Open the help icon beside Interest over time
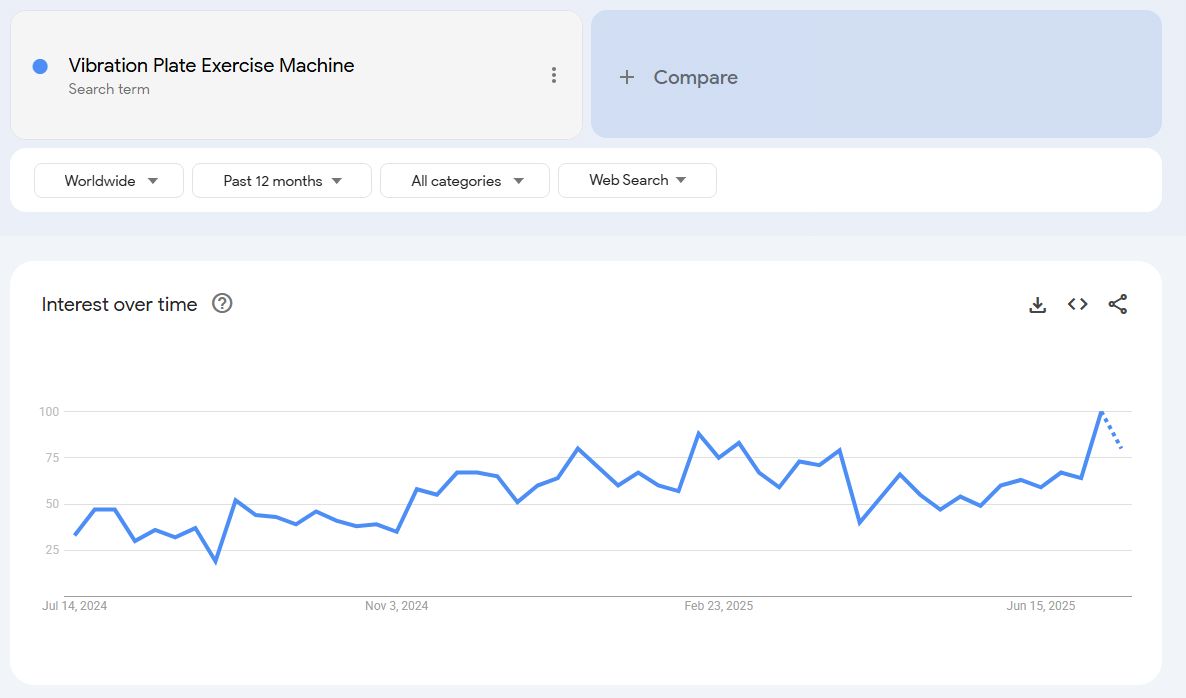Image resolution: width=1186 pixels, height=698 pixels. coord(222,304)
